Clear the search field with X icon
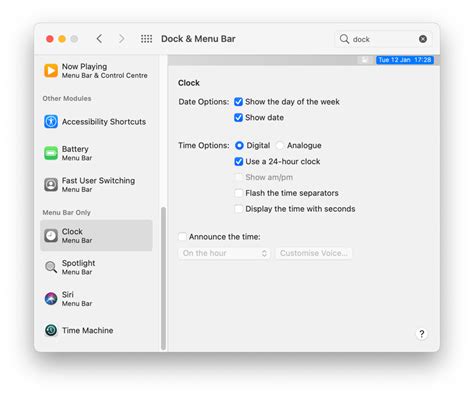The width and height of the screenshot is (474, 397). tap(423, 39)
